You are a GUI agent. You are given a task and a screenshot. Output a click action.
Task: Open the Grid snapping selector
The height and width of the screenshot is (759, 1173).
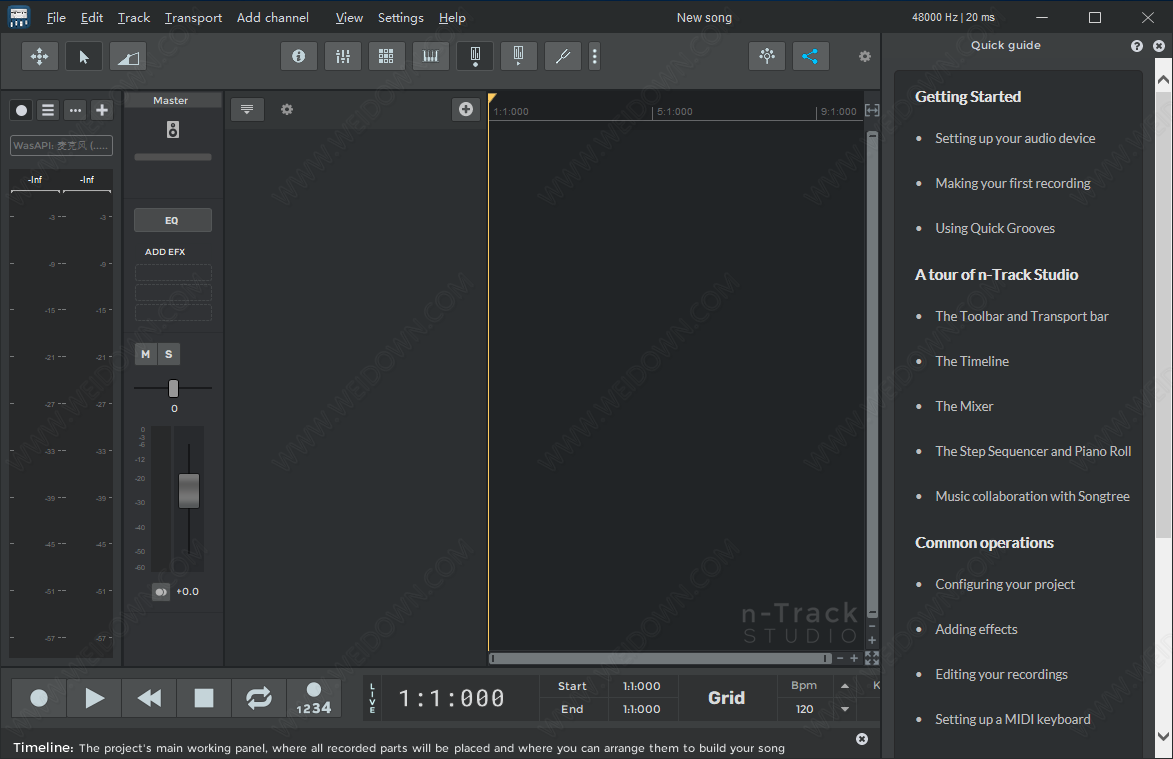click(726, 698)
